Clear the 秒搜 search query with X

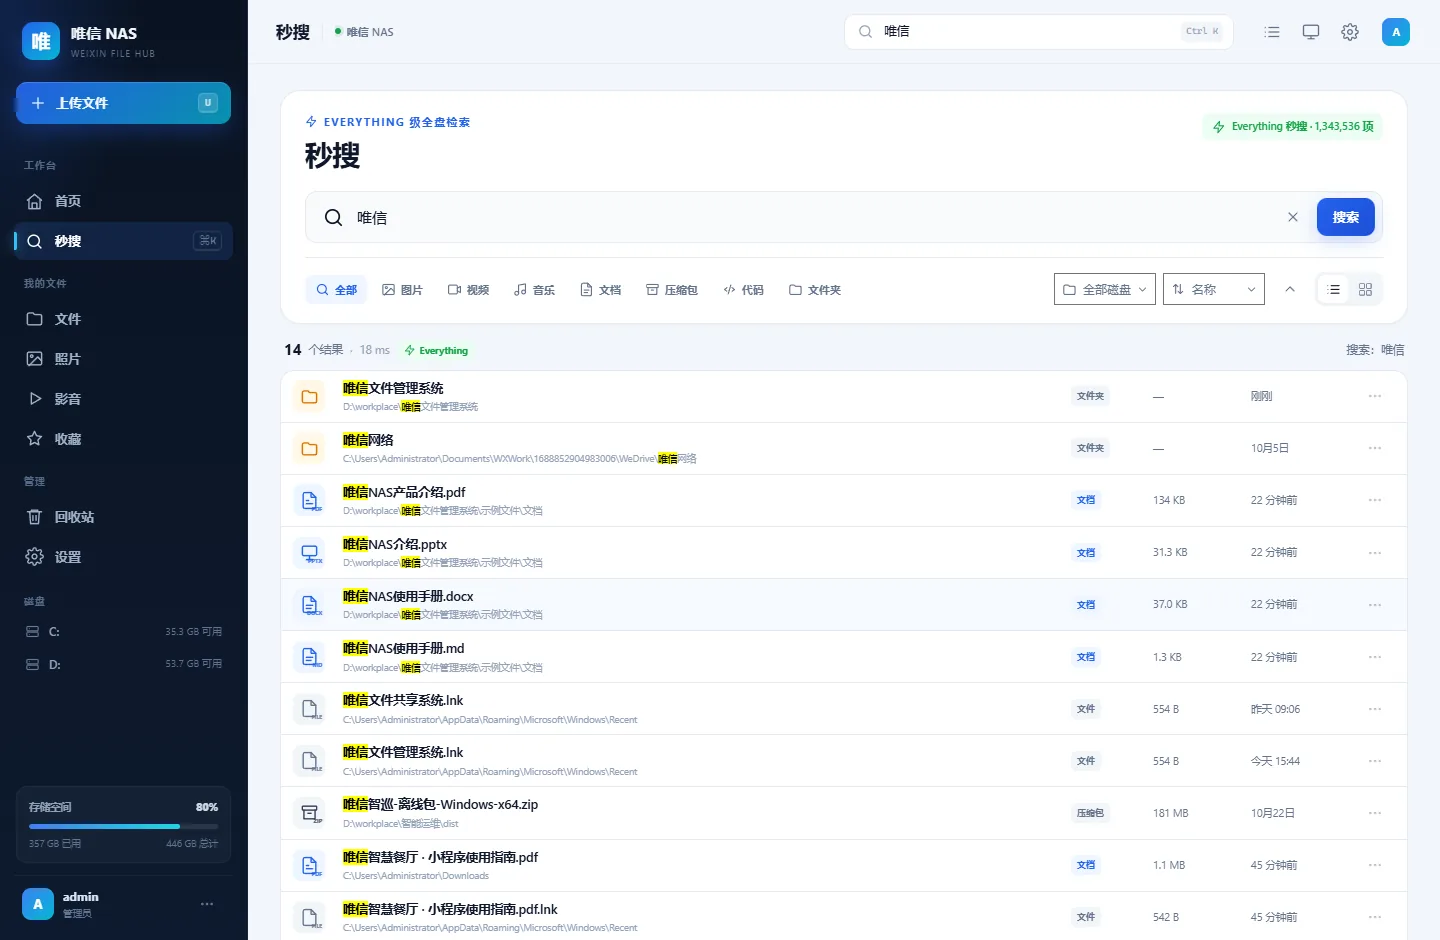[1293, 217]
